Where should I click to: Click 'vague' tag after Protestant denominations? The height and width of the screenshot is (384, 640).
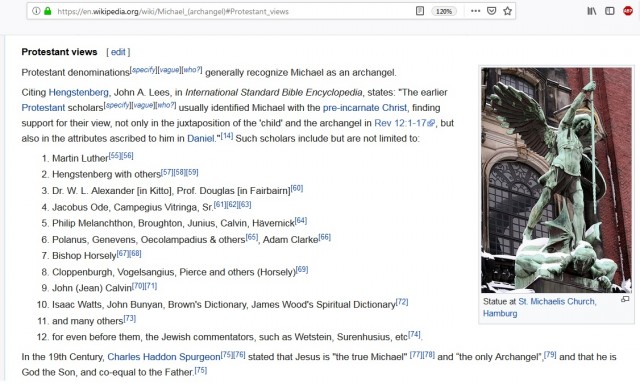169,70
